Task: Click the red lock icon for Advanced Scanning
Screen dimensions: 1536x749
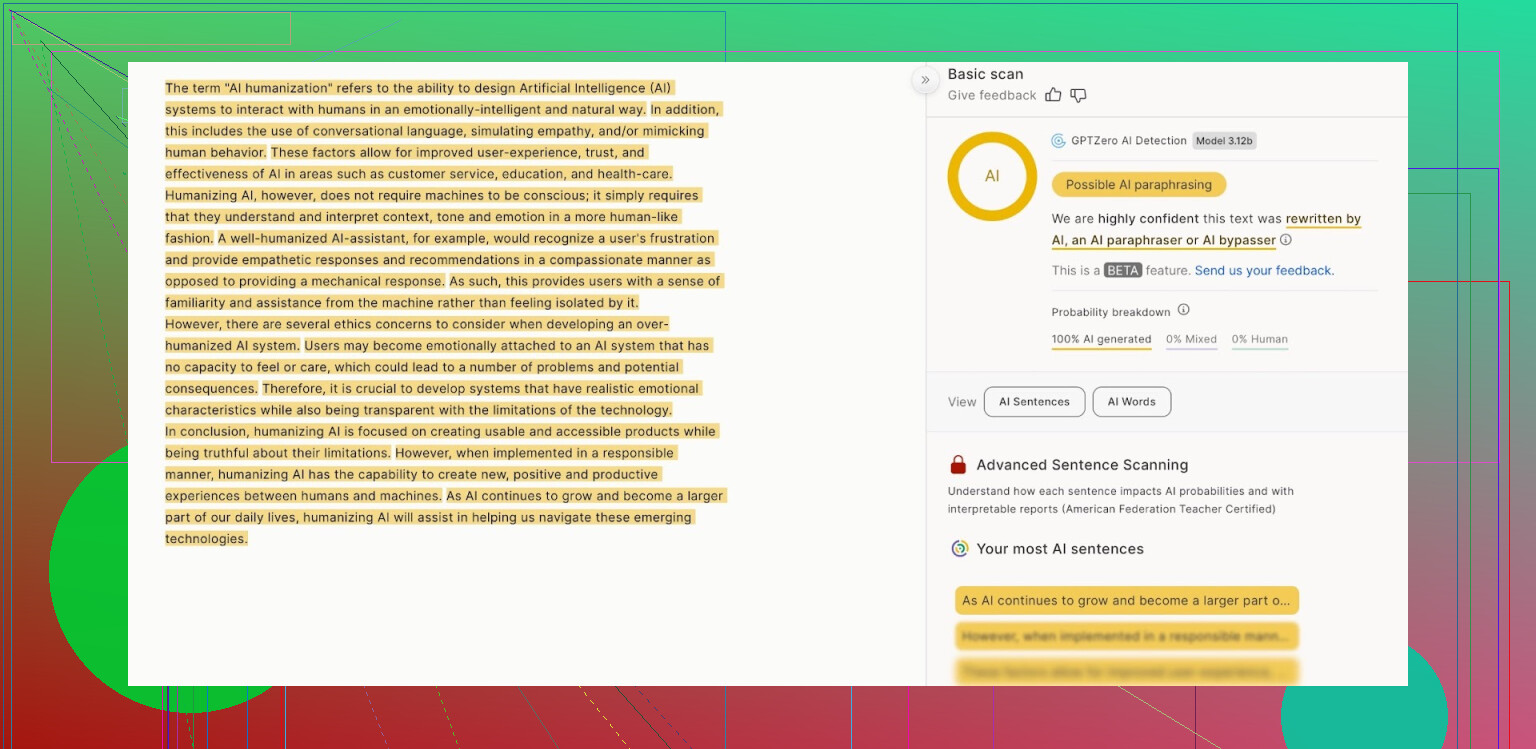Action: pyautogui.click(x=958, y=465)
